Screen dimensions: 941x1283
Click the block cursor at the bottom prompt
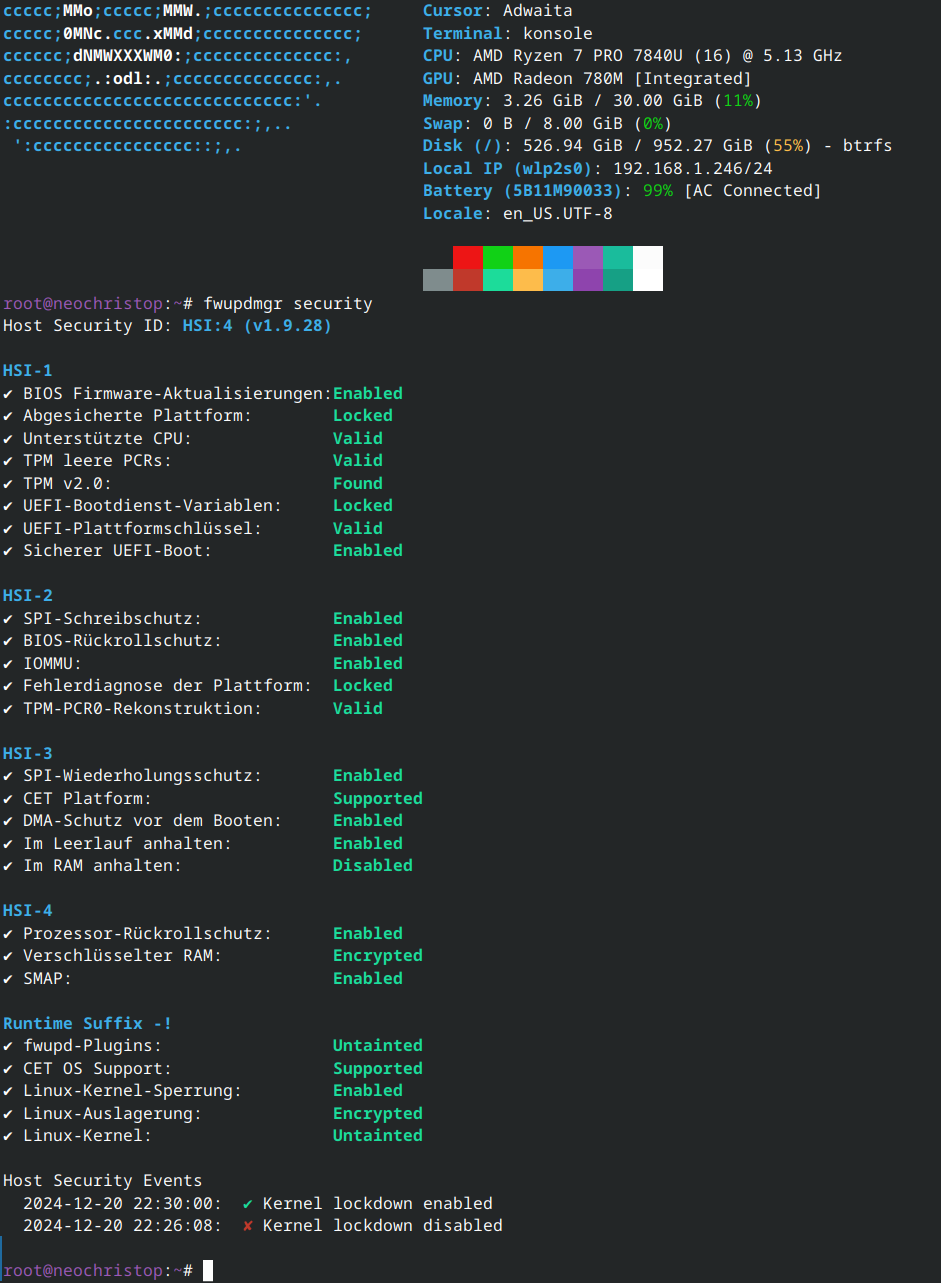[208, 1270]
